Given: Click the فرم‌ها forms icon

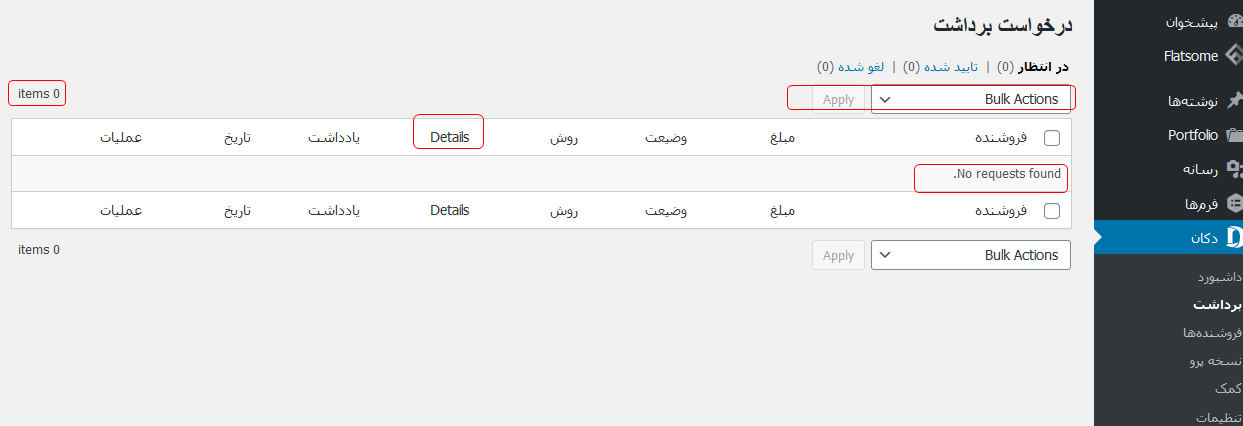Looking at the screenshot, I should tap(1234, 203).
